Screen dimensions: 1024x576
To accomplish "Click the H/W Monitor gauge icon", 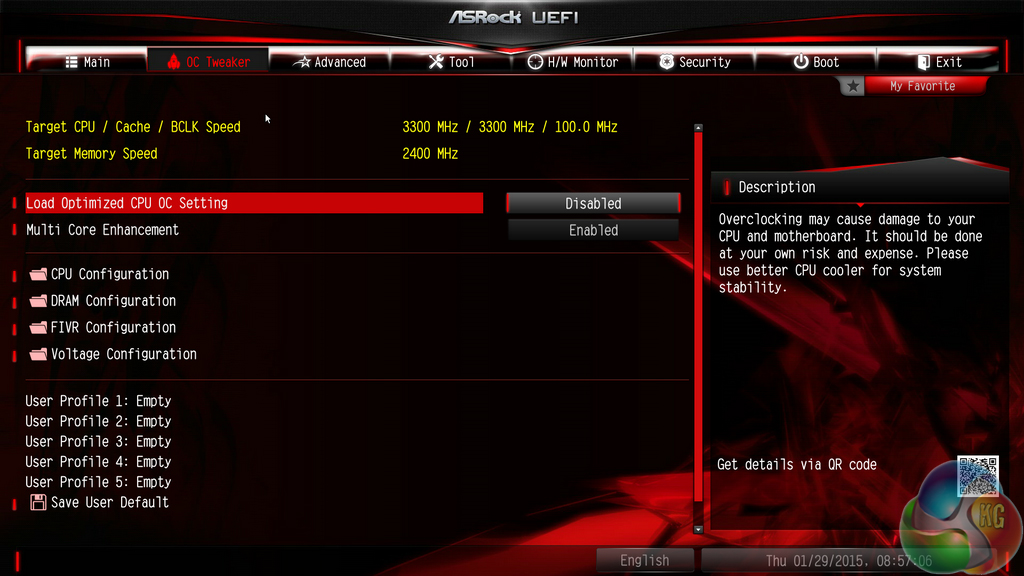I will 535,62.
